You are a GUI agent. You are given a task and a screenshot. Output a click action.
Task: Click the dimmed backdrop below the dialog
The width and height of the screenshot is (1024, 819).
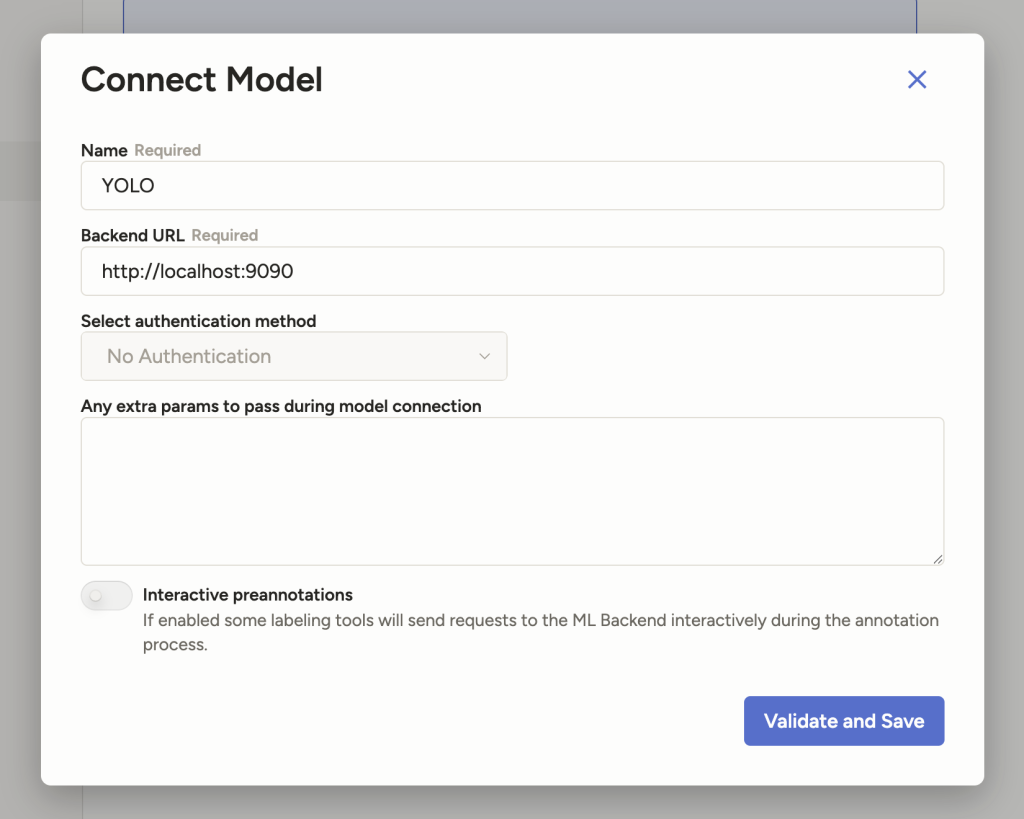tap(512, 803)
